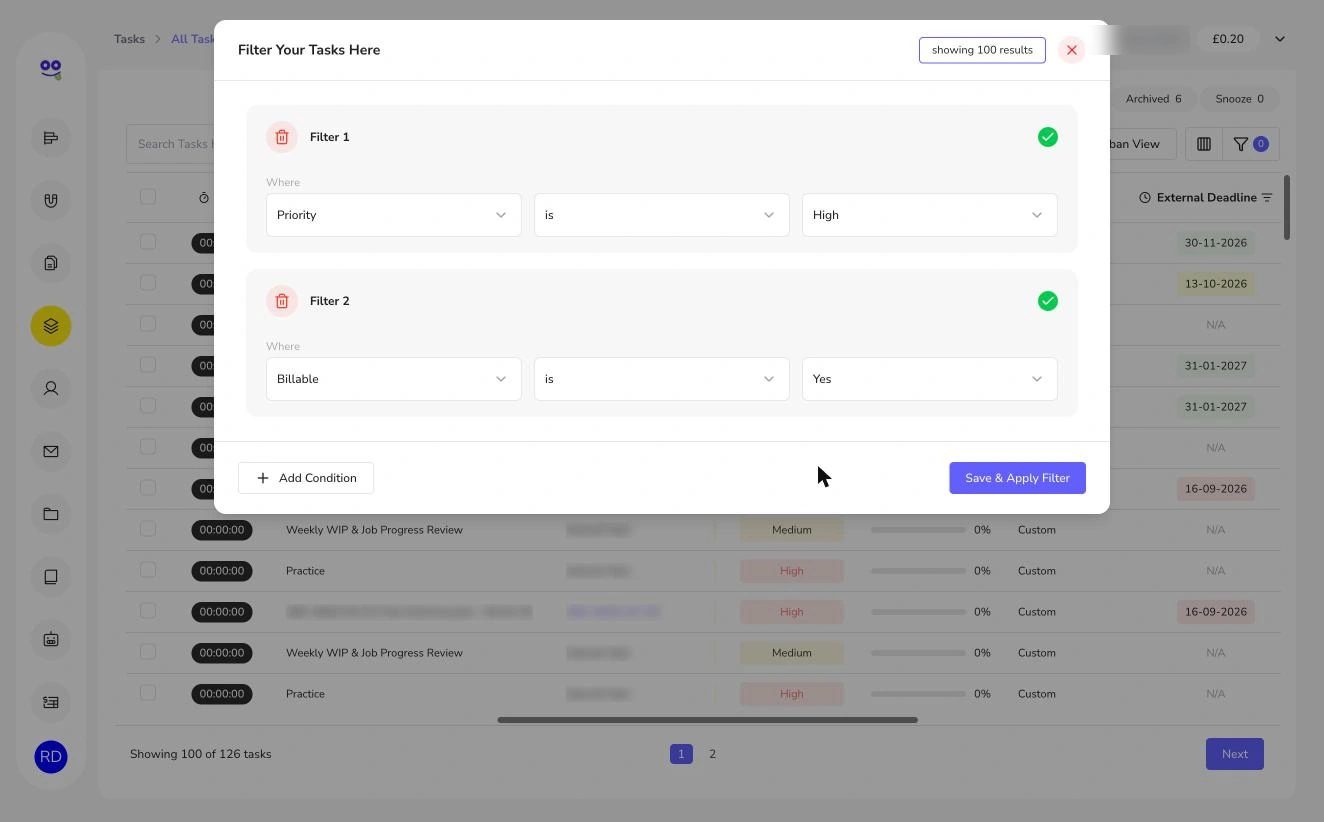The height and width of the screenshot is (822, 1324).
Task: Open the mail envelope icon in the sidebar
Action: [51, 451]
